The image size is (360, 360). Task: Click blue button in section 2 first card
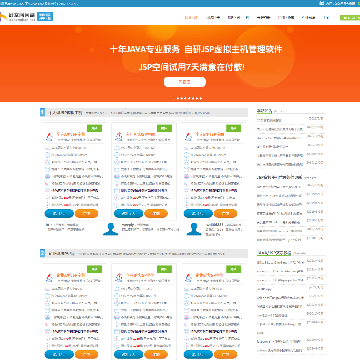click(x=59, y=354)
